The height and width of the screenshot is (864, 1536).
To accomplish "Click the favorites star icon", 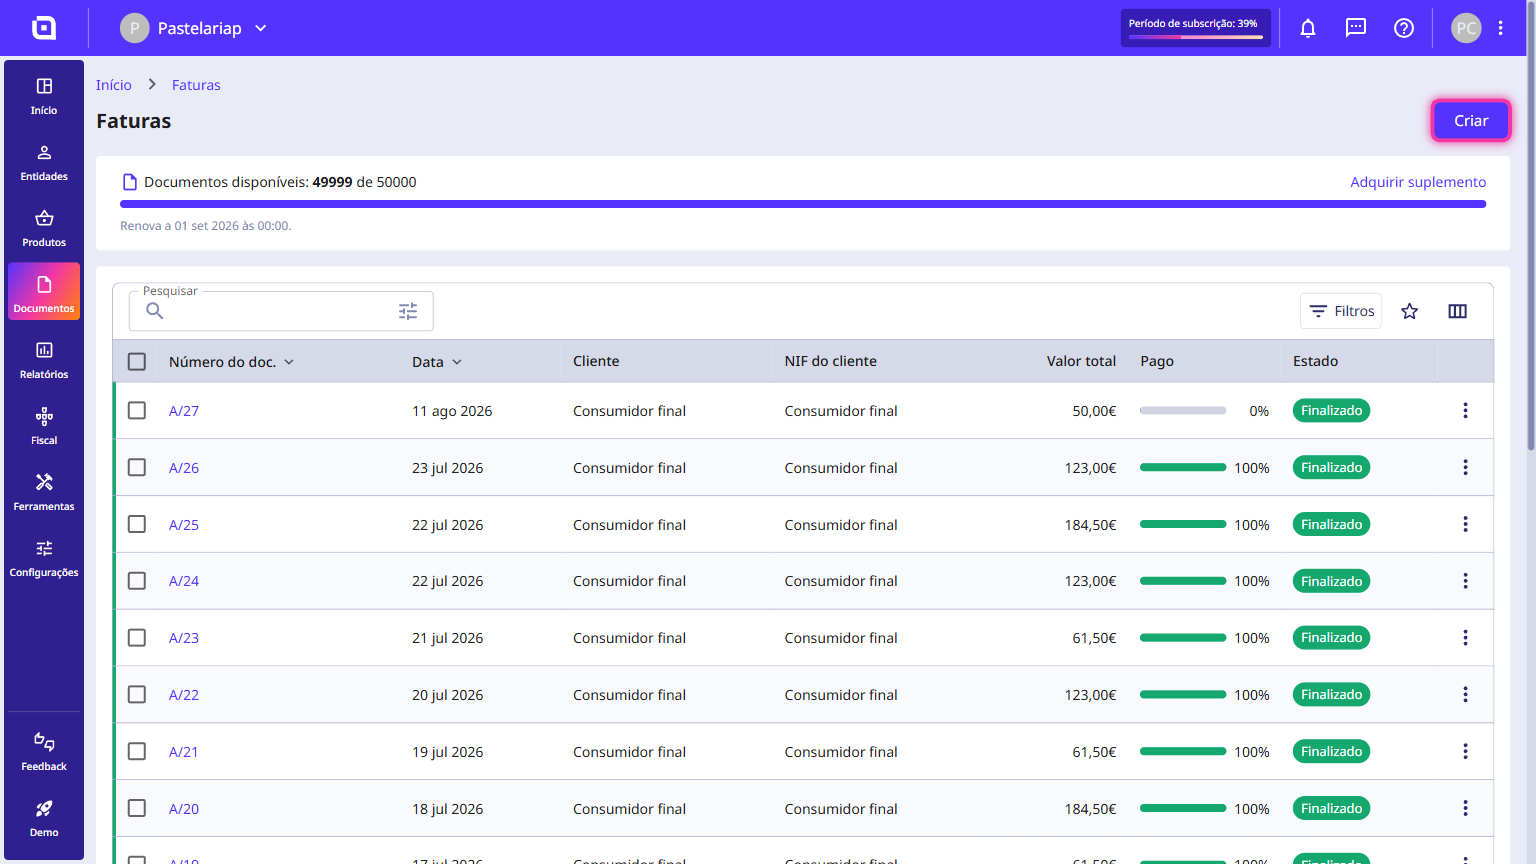I will (x=1410, y=311).
